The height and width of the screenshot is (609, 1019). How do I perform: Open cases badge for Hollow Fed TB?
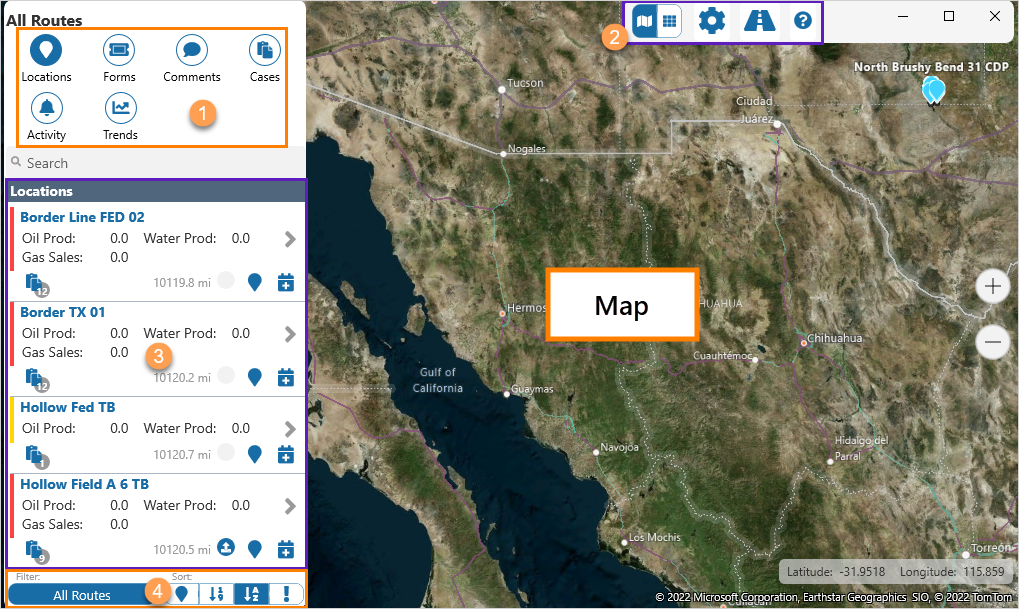pos(36,457)
